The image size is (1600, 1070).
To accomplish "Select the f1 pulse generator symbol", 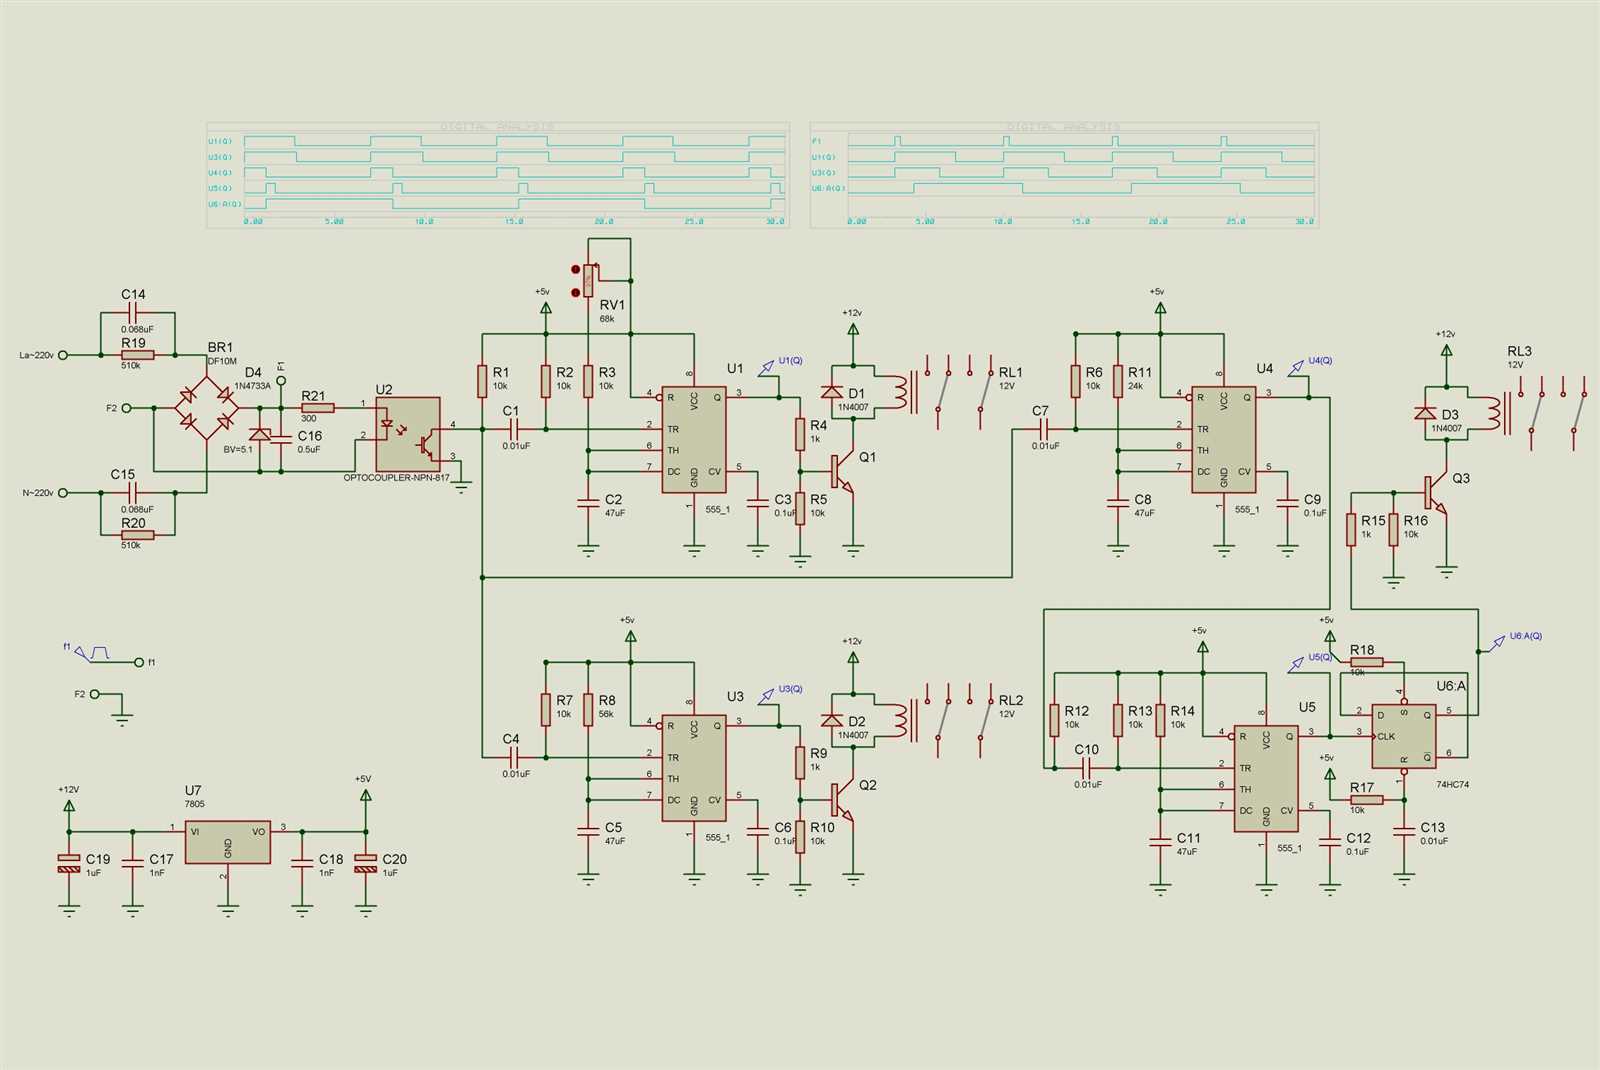I will click(90, 652).
